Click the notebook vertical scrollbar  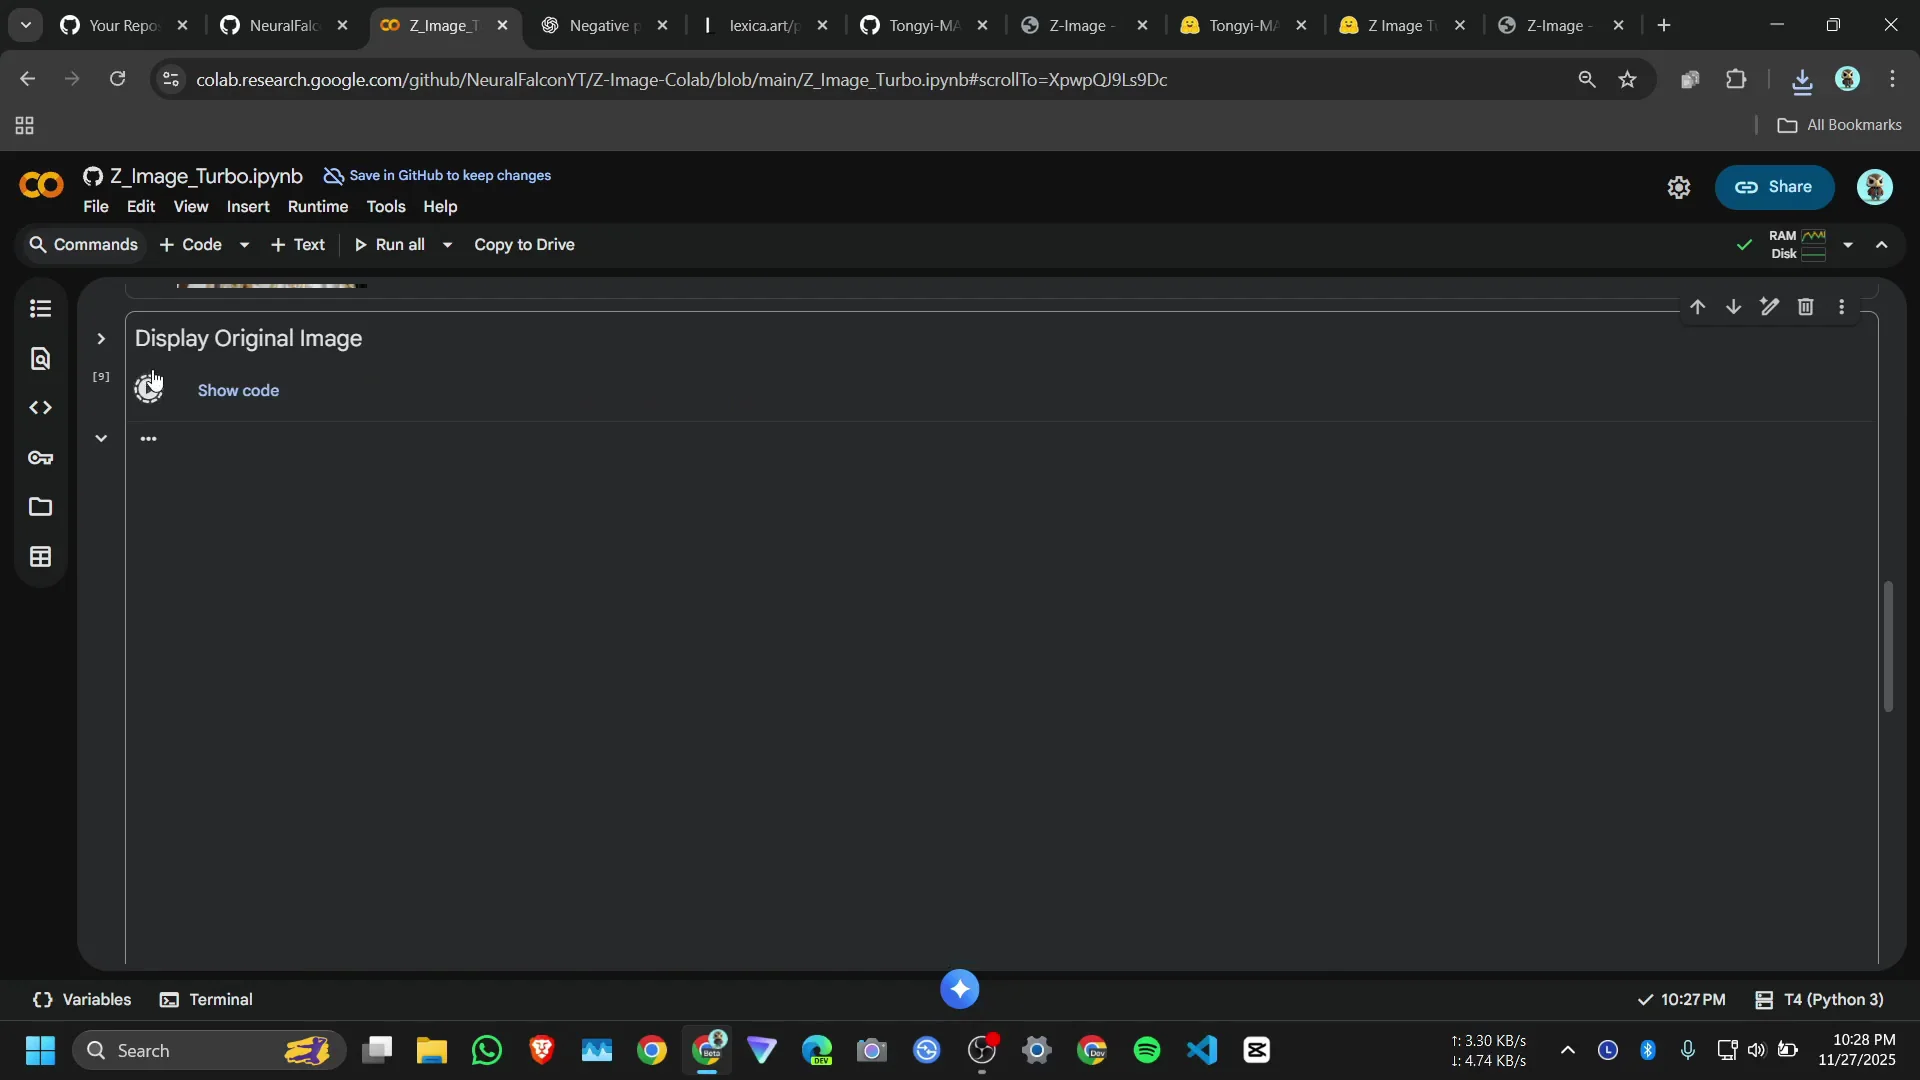[x=1888, y=645]
